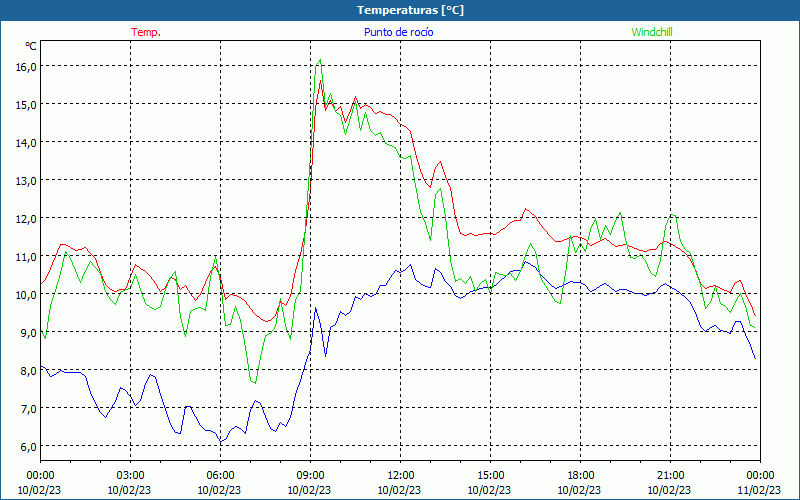
Task: Click the 6,0 y-axis value
Action: (x=28, y=447)
